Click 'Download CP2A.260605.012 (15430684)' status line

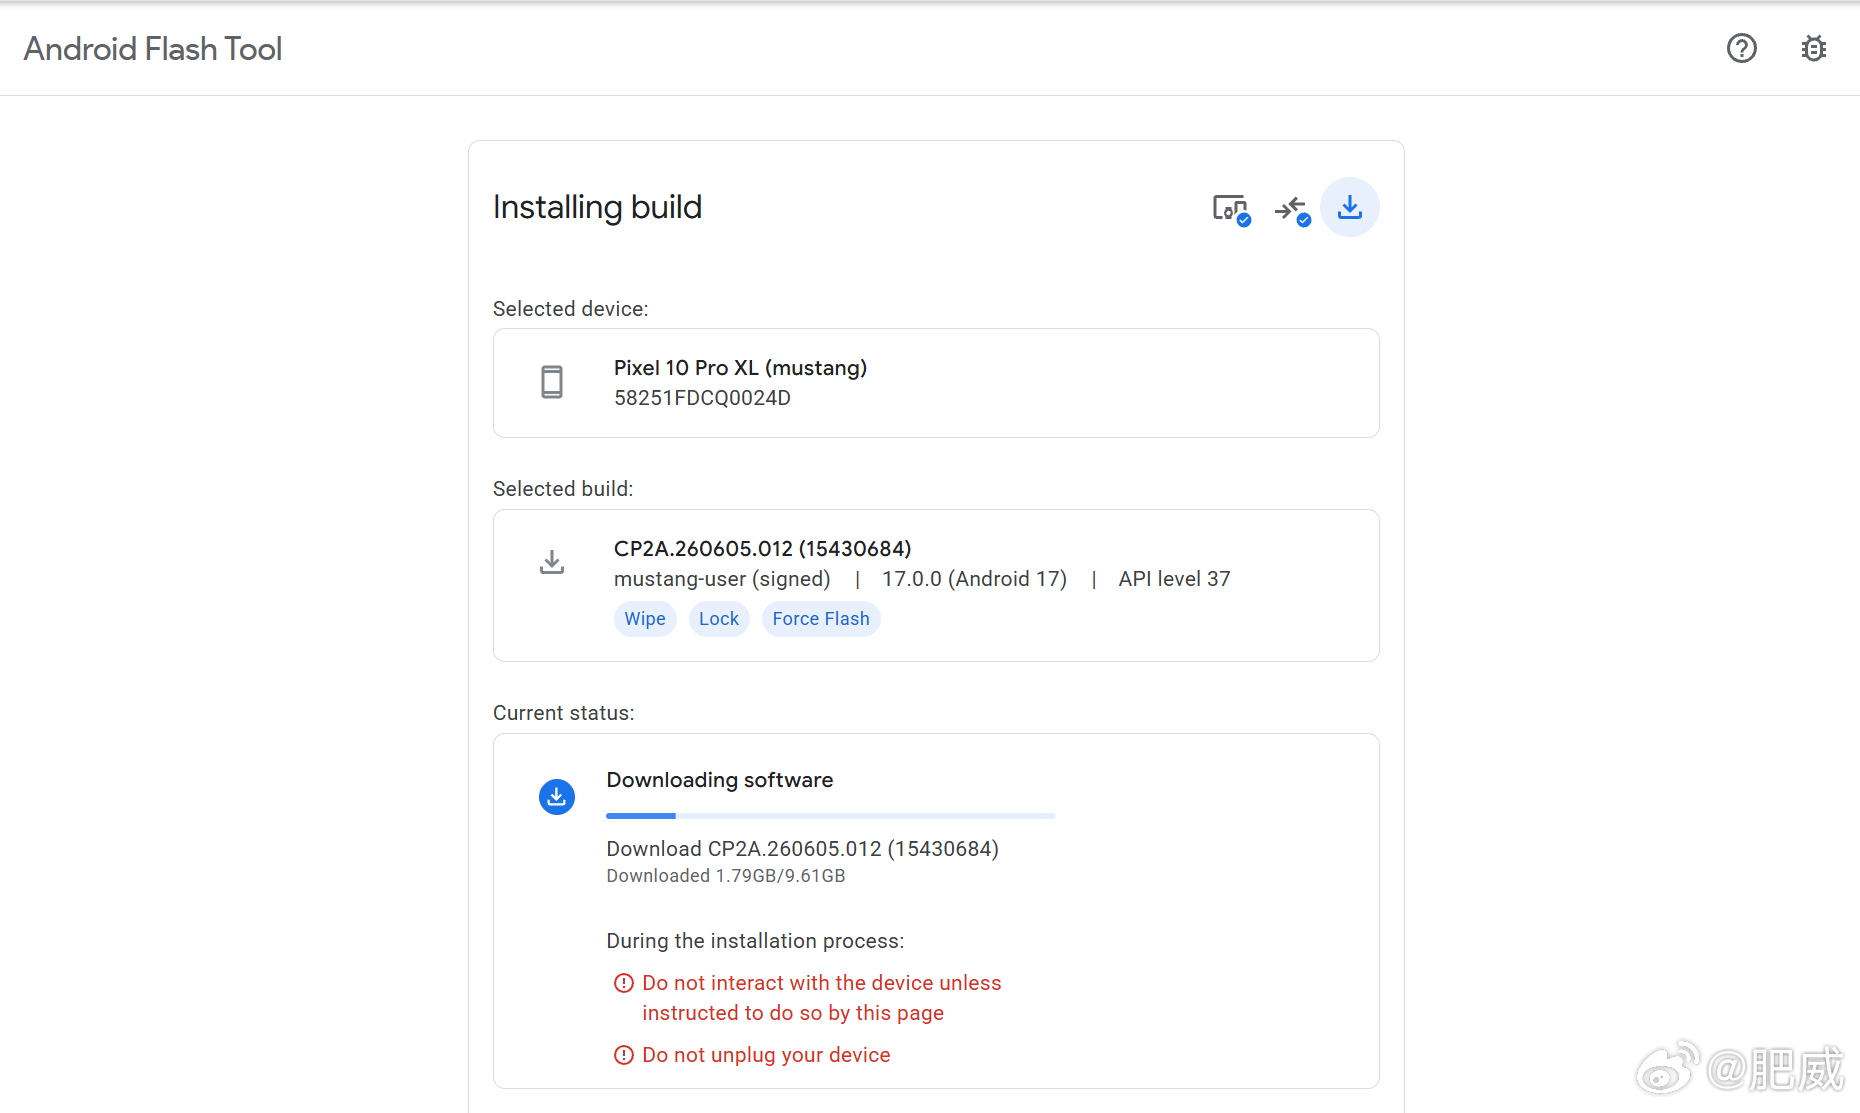click(x=803, y=849)
